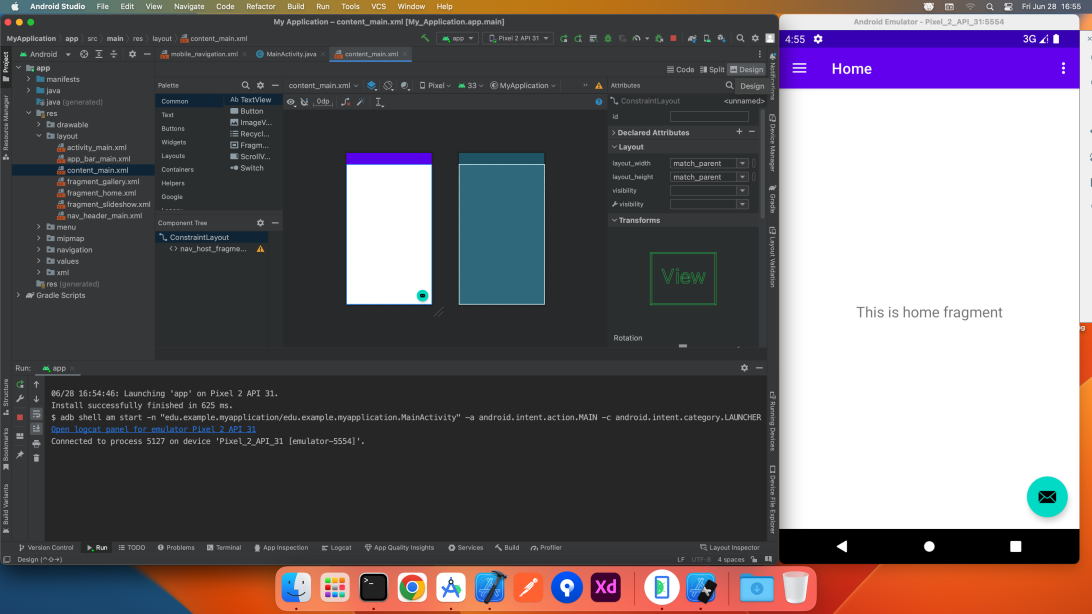Open the emulator navigation hamburger menu
Screen dimensions: 1092x614
coord(800,68)
